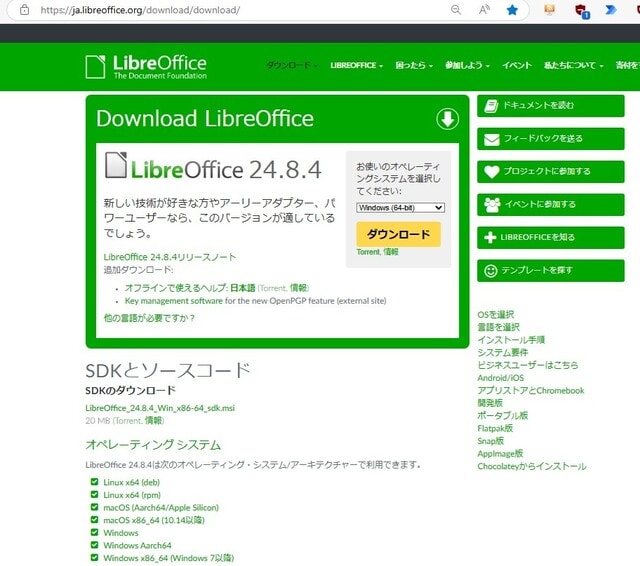The height and width of the screenshot is (566, 640).
Task: Click Windows Aarch64 list link
Action: pyautogui.click(x=137, y=546)
